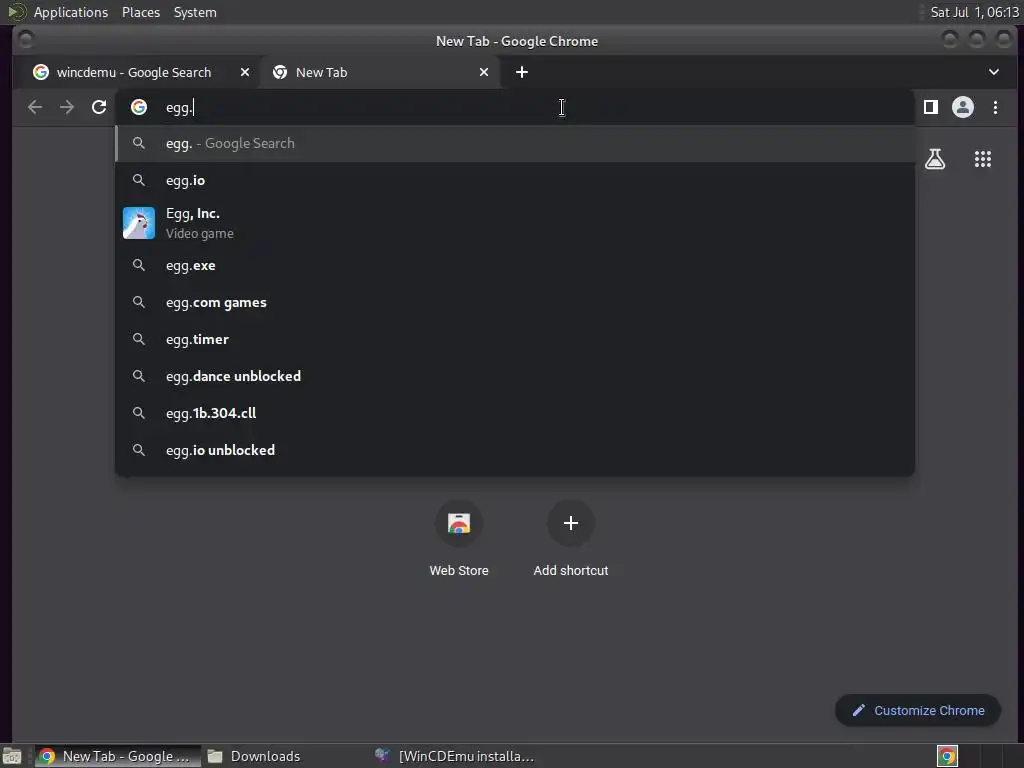Select the egg.dance unblocked suggestion
This screenshot has height=768, width=1024.
(x=515, y=376)
